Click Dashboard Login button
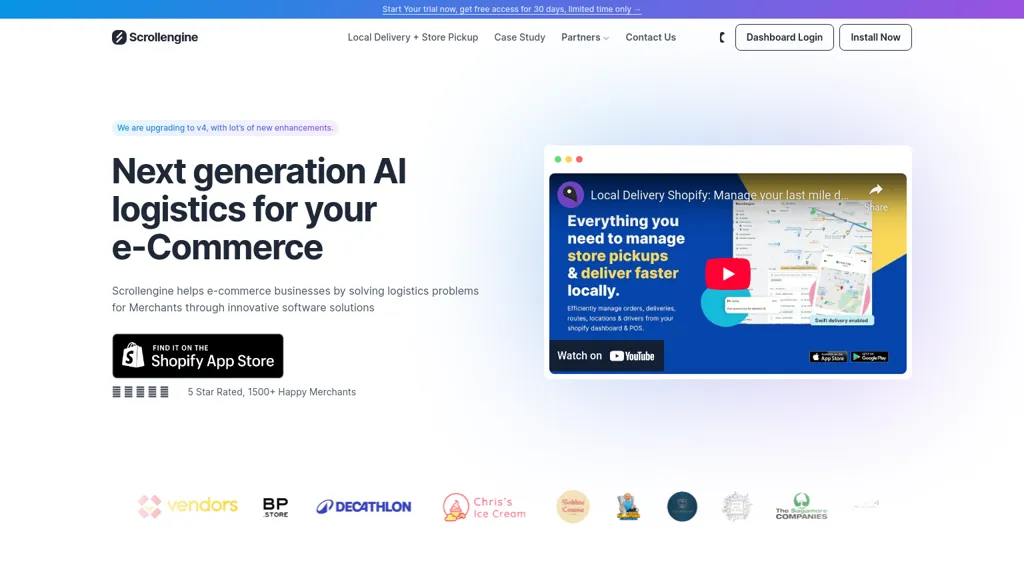Viewport: 1024px width, 576px height. (784, 37)
